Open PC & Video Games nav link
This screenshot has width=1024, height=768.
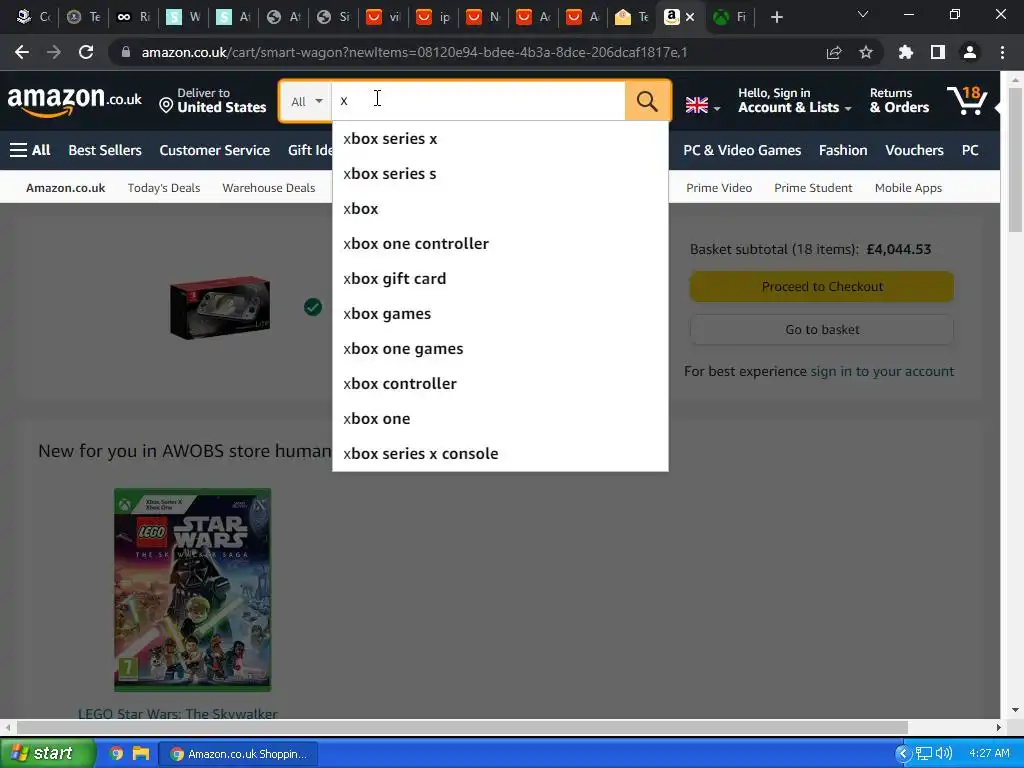coord(742,150)
